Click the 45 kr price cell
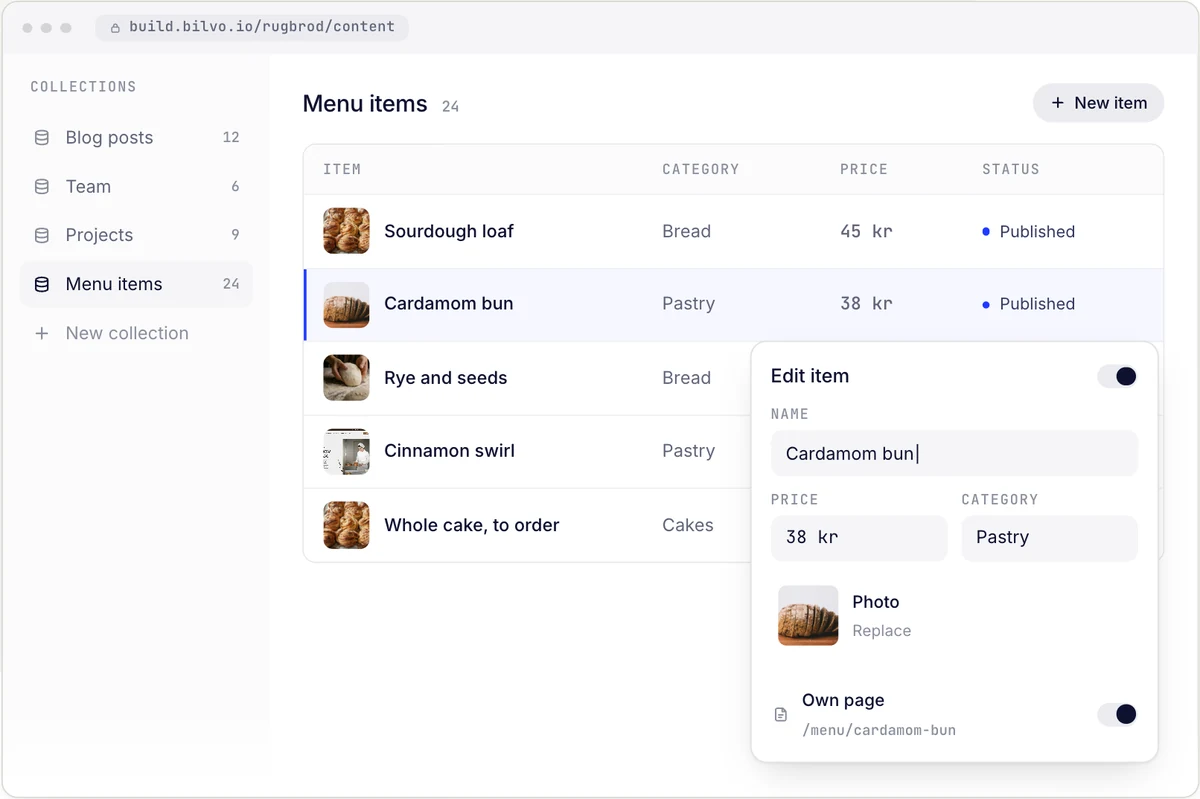The width and height of the screenshot is (1200, 799). [x=866, y=232]
